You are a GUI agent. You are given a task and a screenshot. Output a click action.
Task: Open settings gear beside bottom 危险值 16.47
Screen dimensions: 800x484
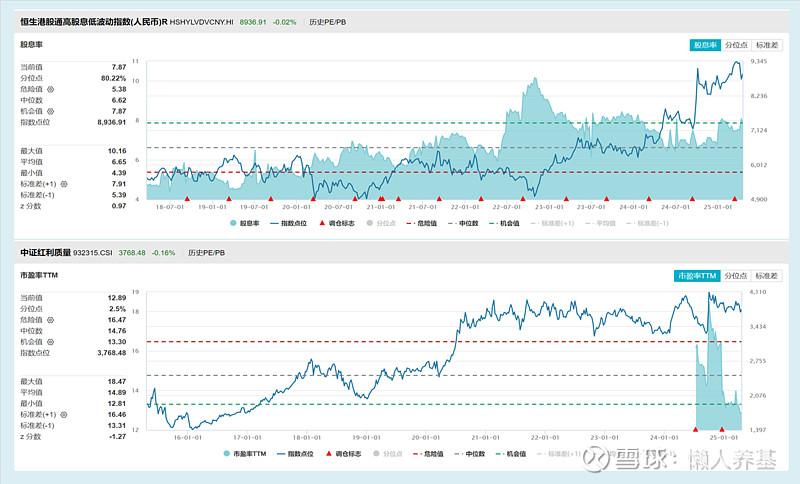tap(51, 320)
